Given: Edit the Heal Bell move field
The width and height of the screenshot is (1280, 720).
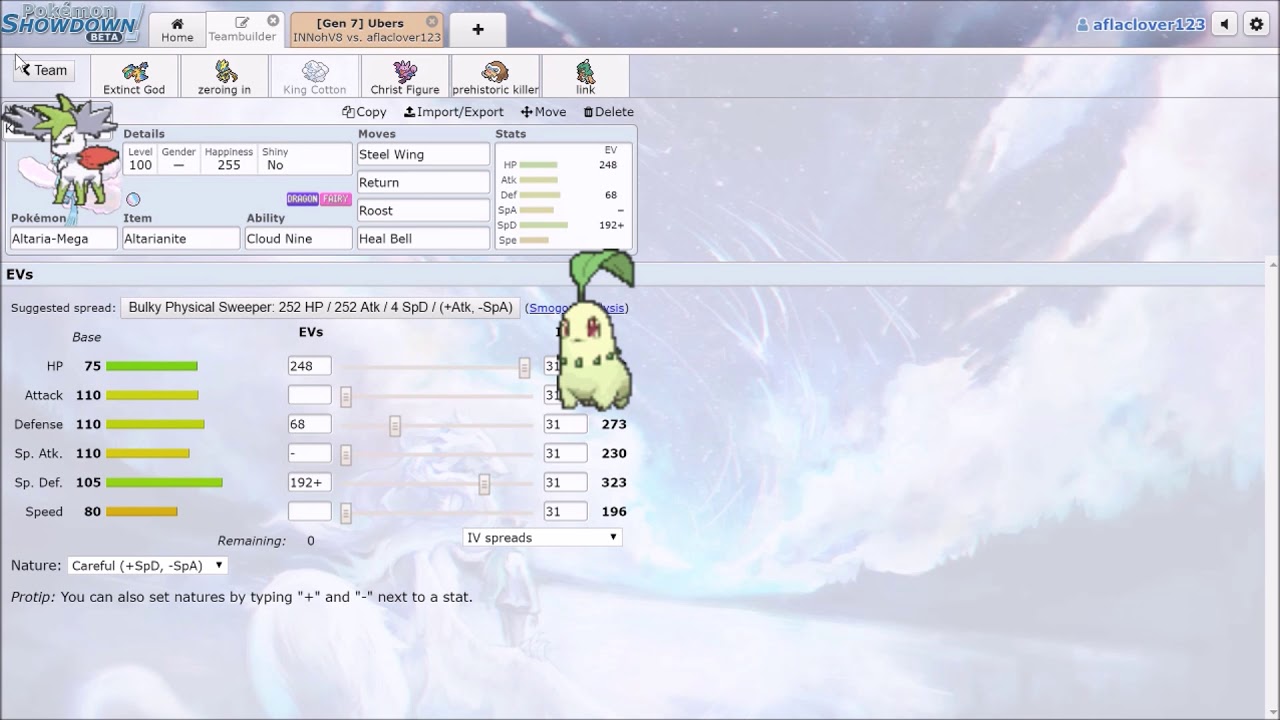Looking at the screenshot, I should 423,239.
